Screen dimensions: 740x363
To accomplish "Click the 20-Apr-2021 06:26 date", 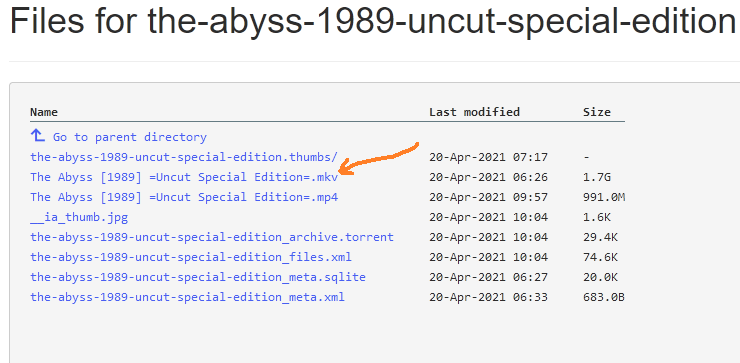I will pyautogui.click(x=488, y=177).
